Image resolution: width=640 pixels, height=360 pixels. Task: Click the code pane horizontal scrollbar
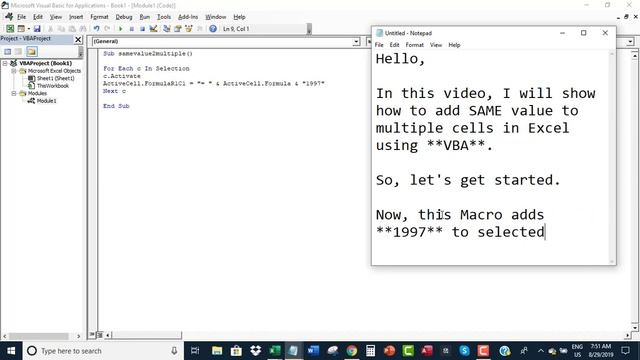[147, 335]
